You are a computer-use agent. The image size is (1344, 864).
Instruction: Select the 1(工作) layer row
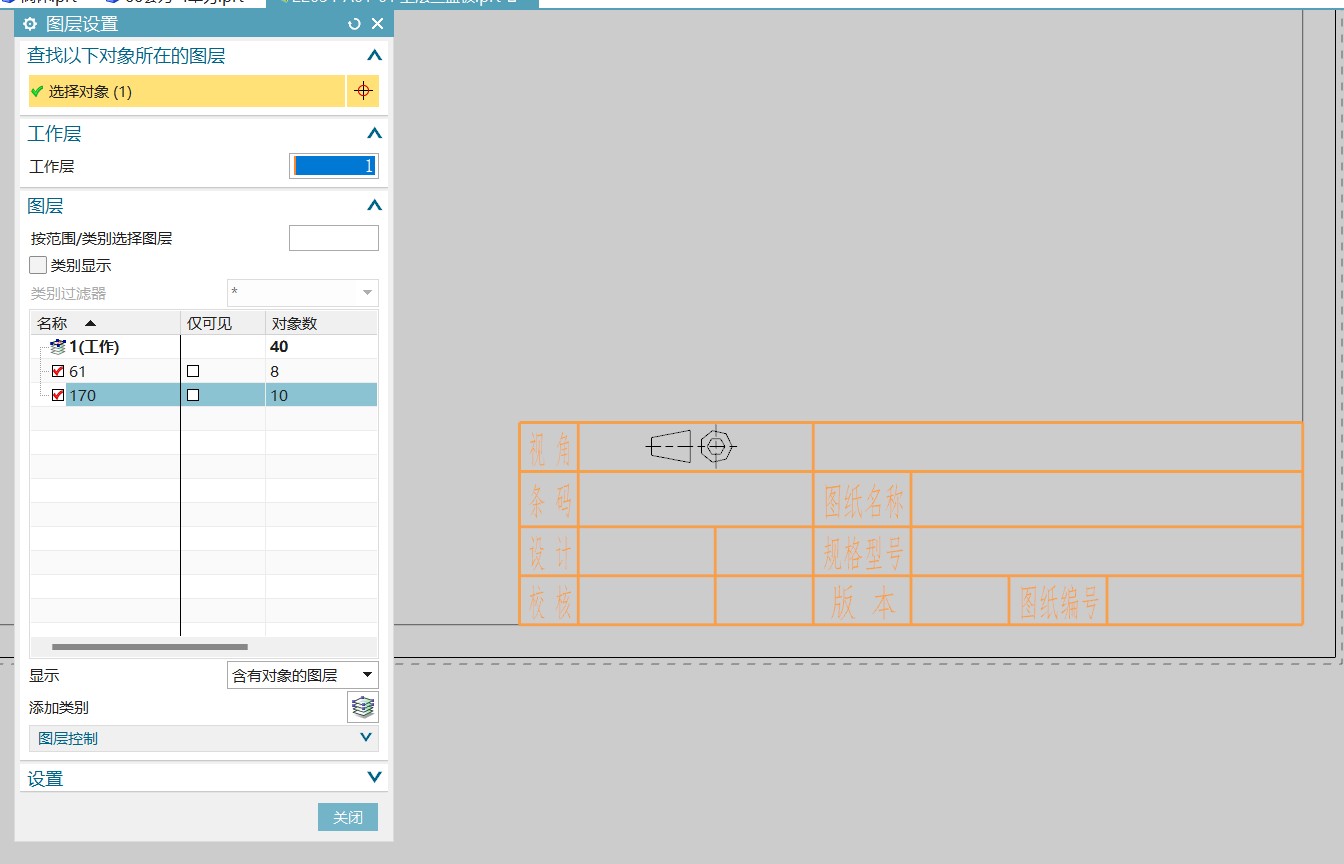pos(204,347)
